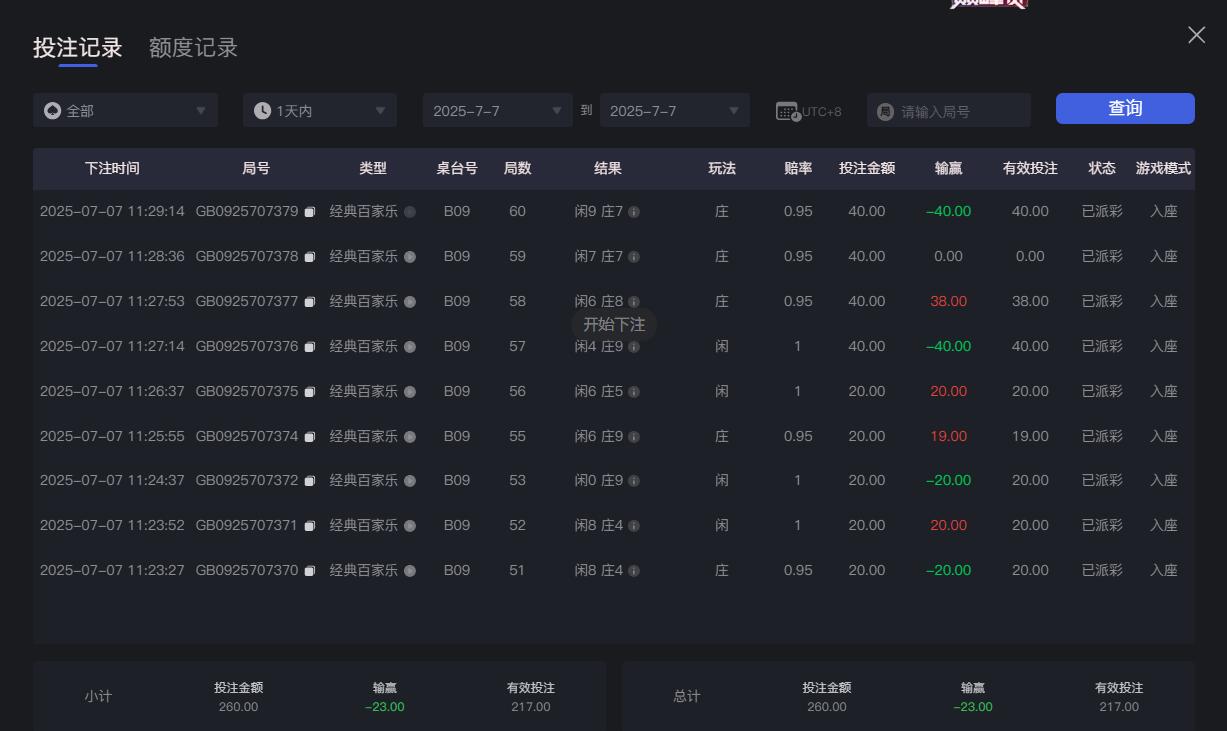Open the start date 2025-7-7 dropdown

(x=497, y=110)
